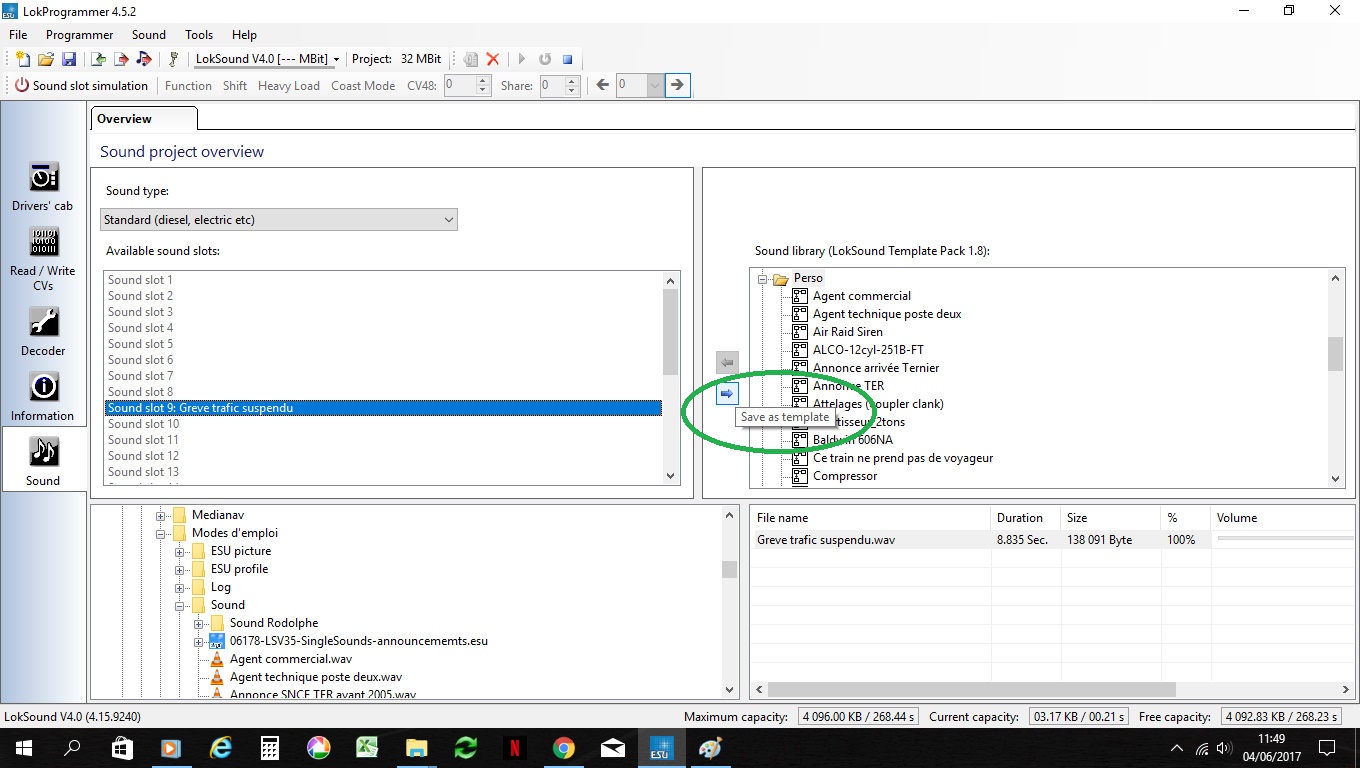Viewport: 1360px width, 768px height.
Task: Click inside the CV48 value field
Action: (459, 86)
